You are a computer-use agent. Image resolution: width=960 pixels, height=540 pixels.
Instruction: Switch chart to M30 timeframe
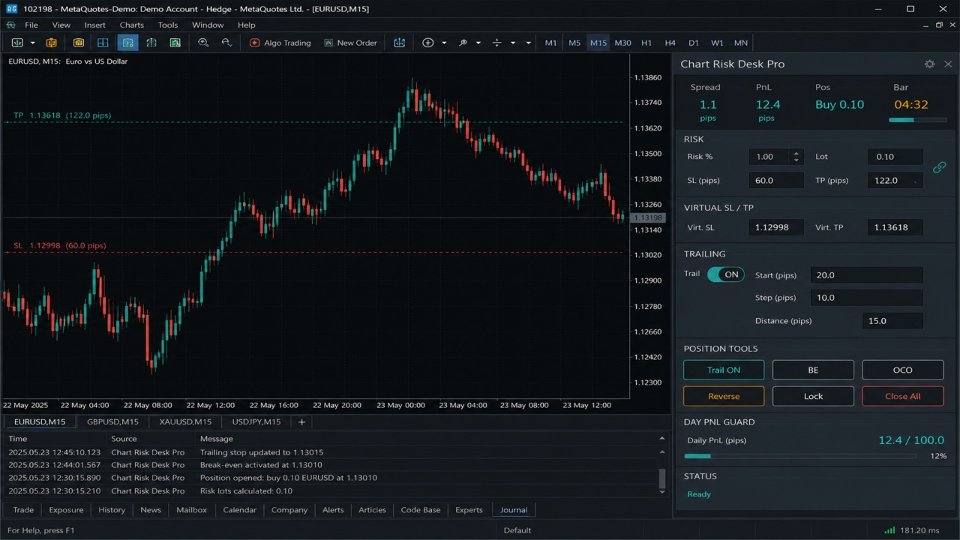pyautogui.click(x=623, y=43)
